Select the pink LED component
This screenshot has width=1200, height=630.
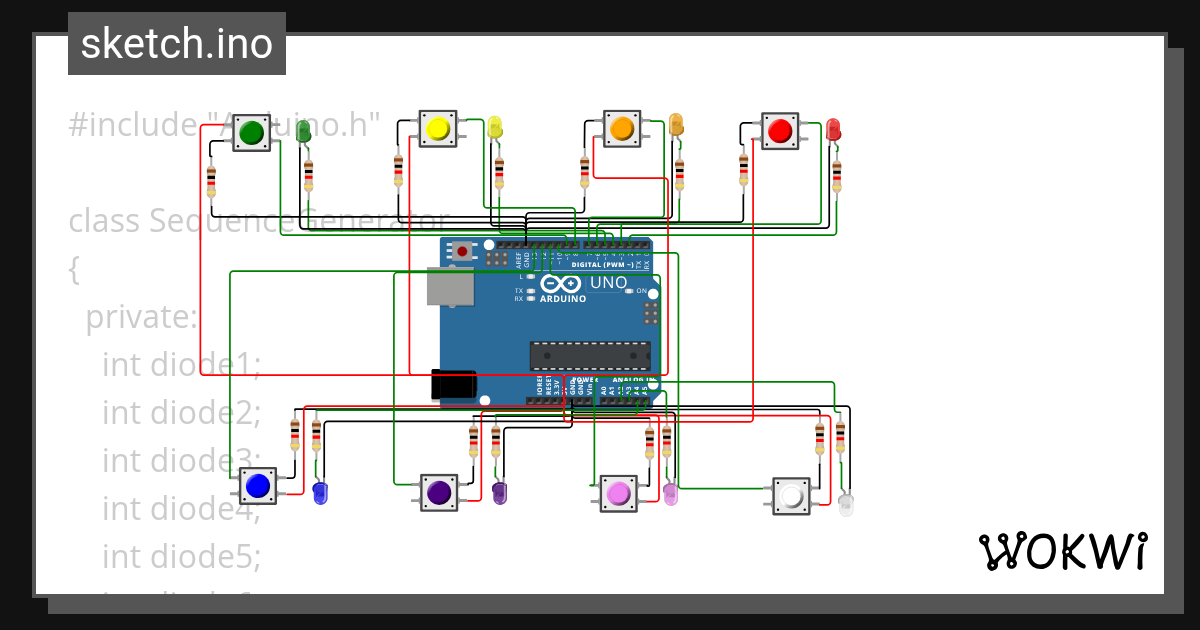[670, 495]
